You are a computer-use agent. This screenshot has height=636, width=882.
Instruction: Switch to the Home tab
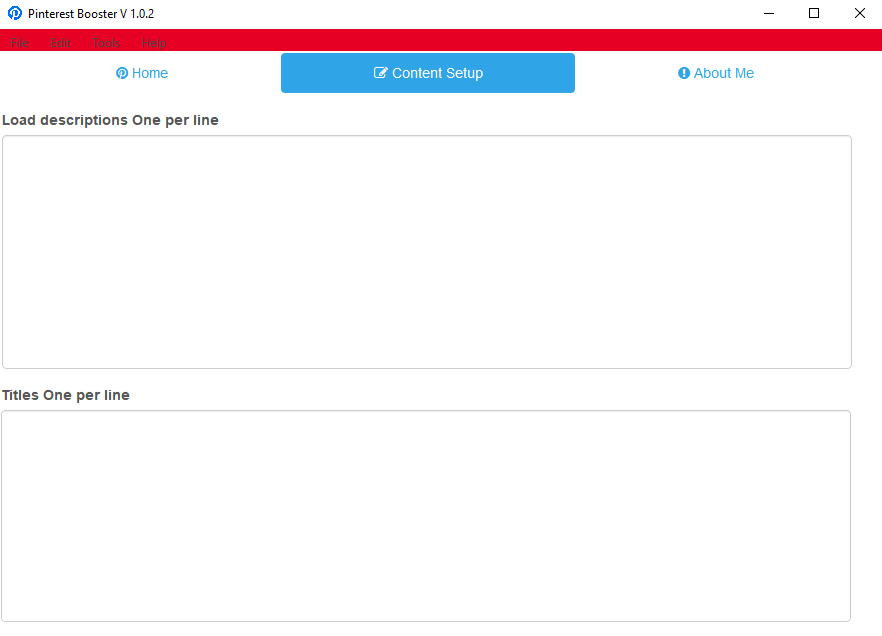(x=141, y=73)
